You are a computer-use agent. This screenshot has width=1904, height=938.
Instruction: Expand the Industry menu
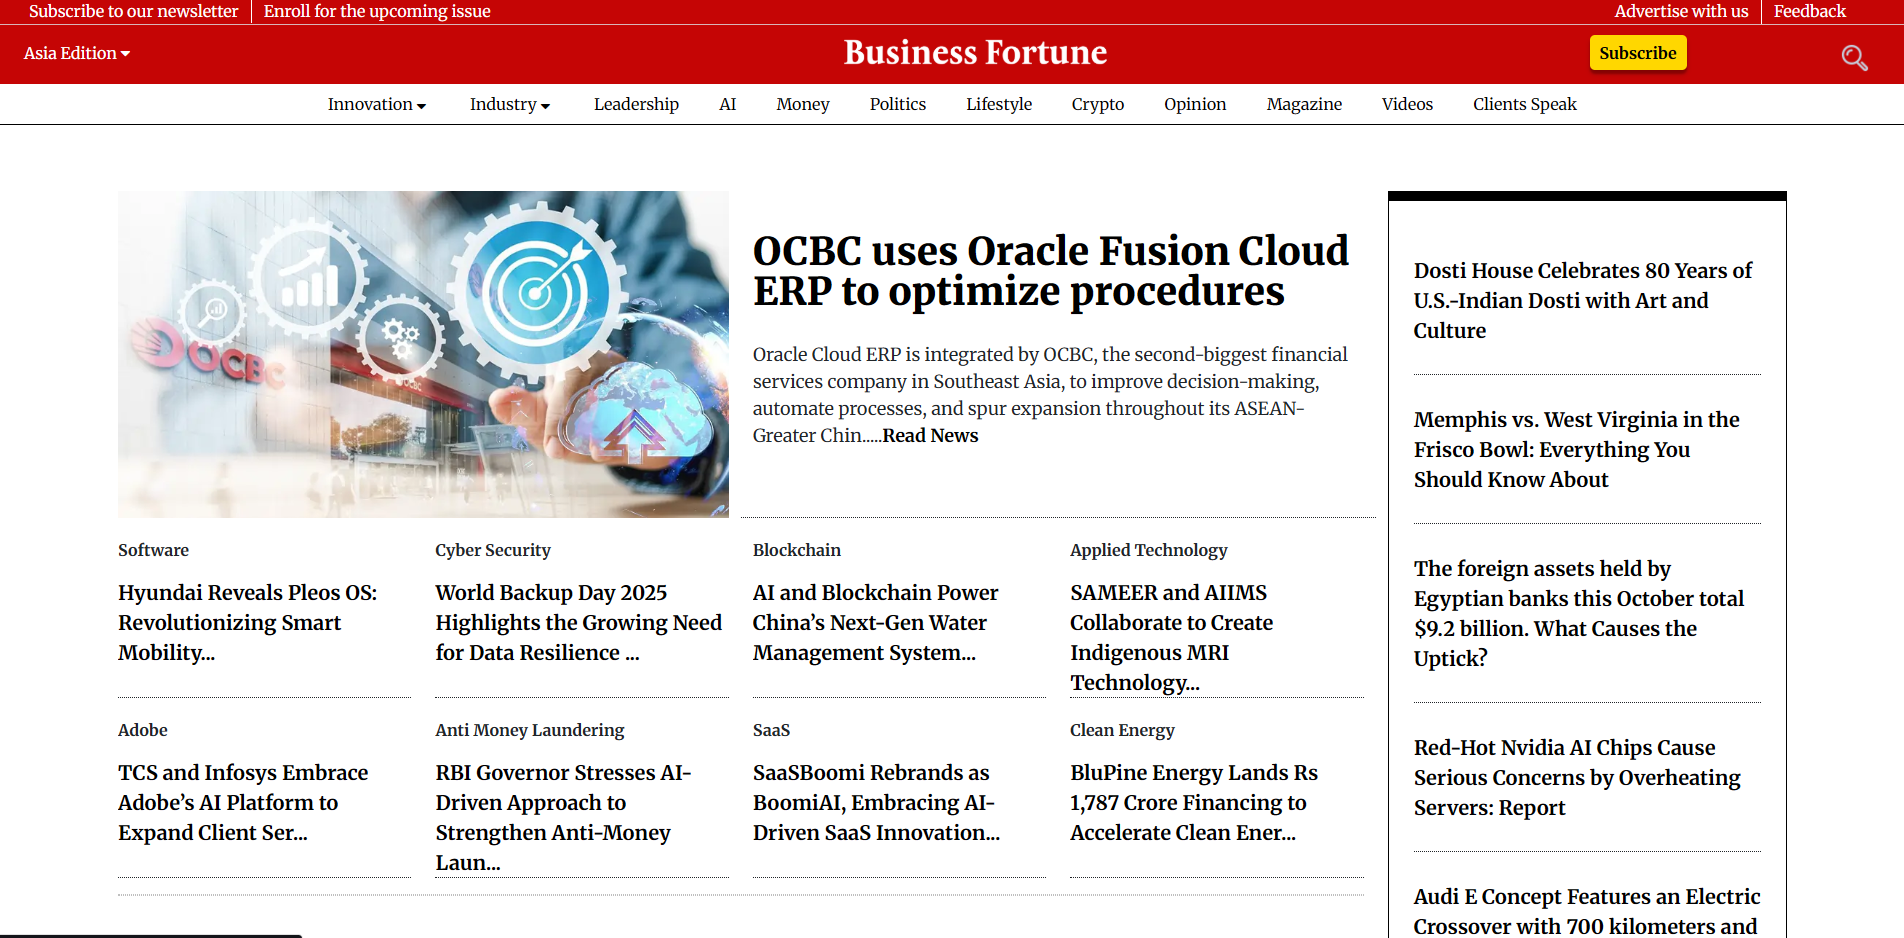click(x=510, y=104)
